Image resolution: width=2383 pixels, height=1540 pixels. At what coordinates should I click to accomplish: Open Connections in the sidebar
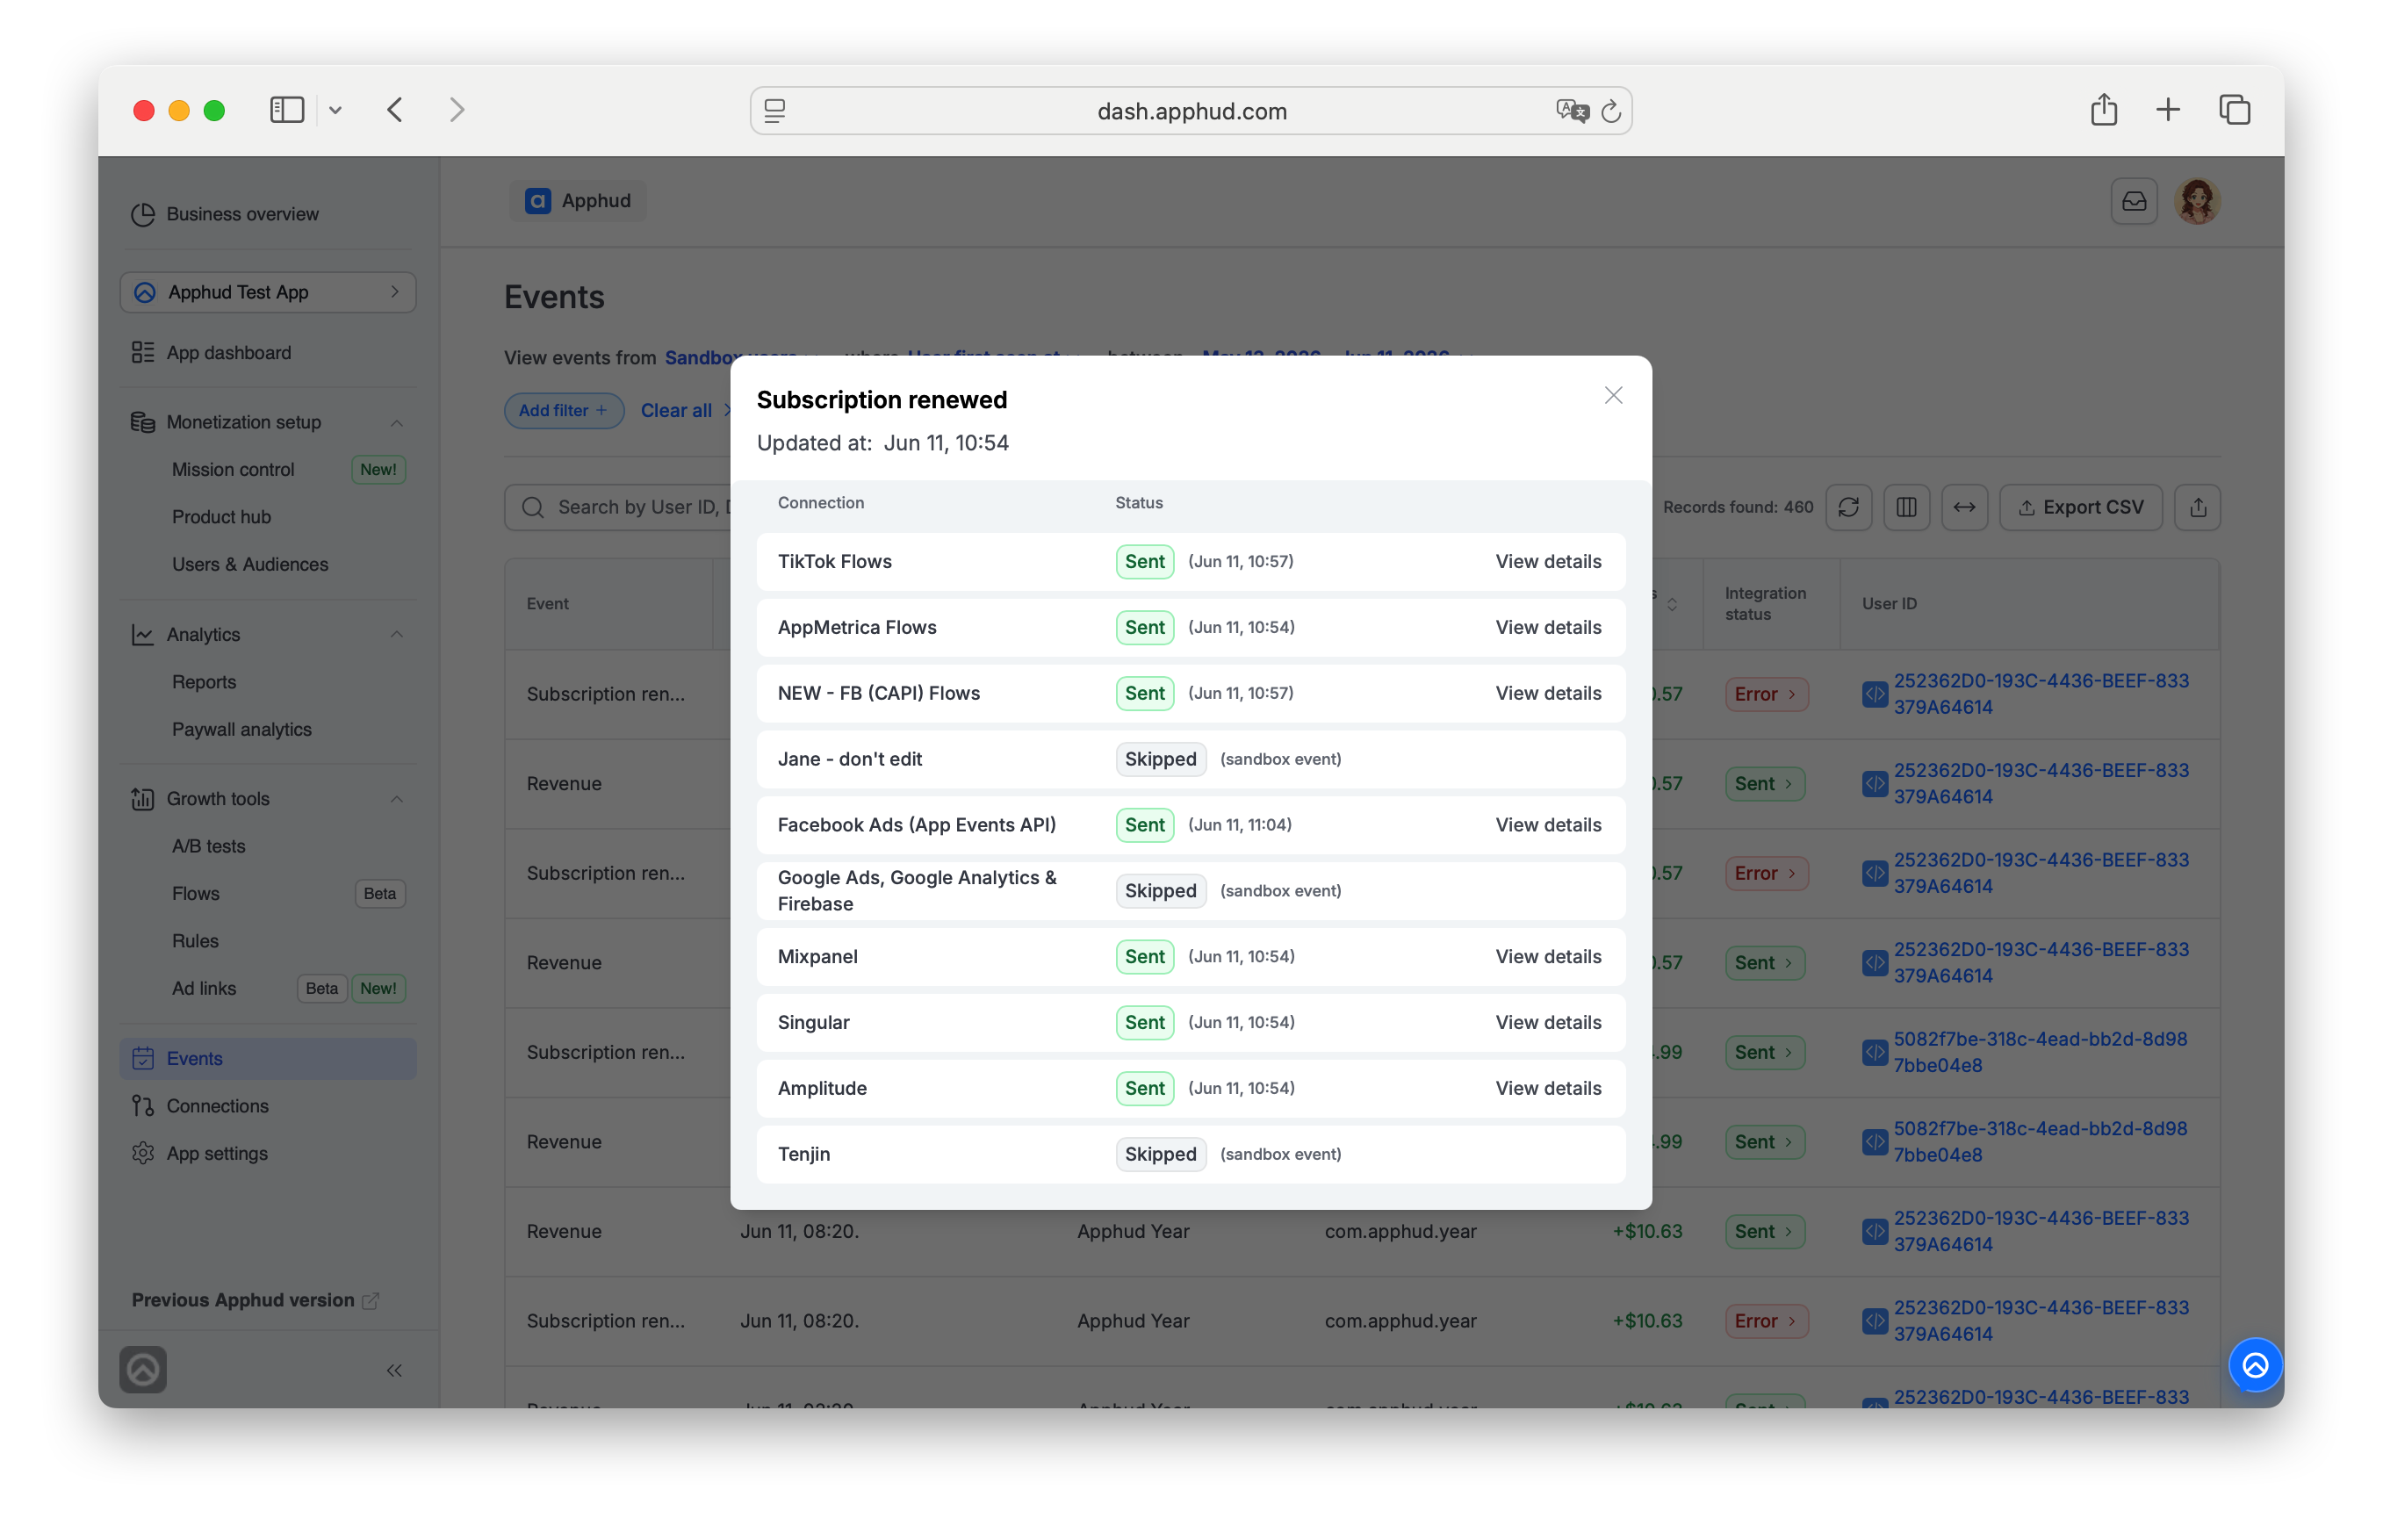tap(217, 1105)
